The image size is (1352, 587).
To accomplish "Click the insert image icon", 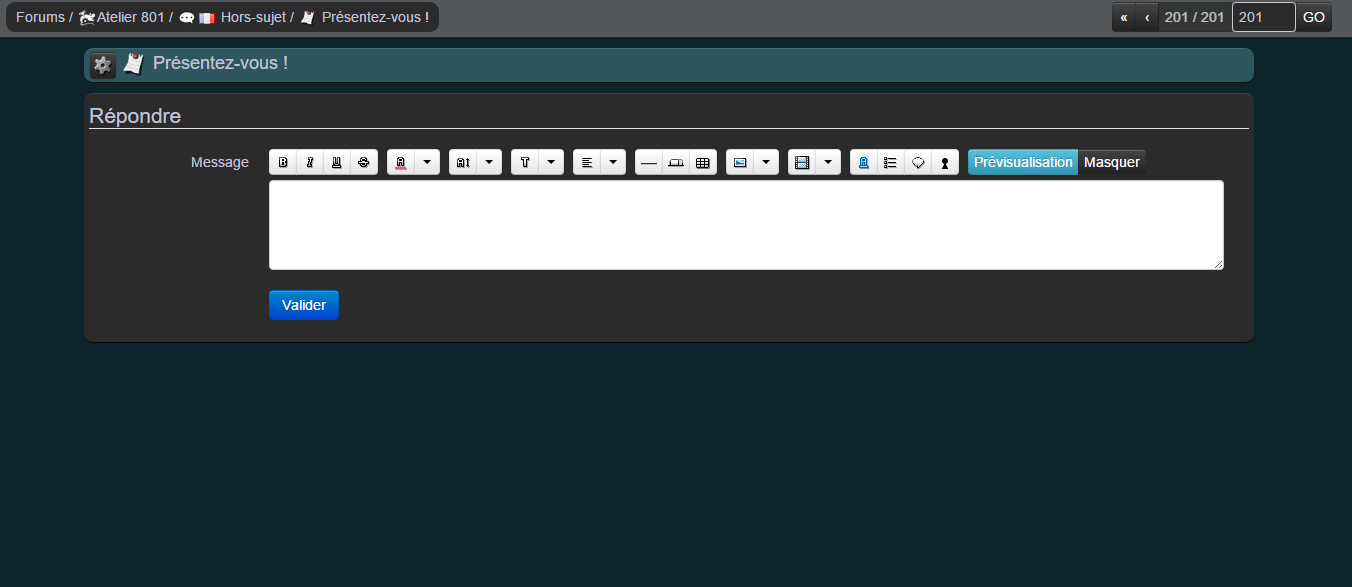I will point(740,162).
